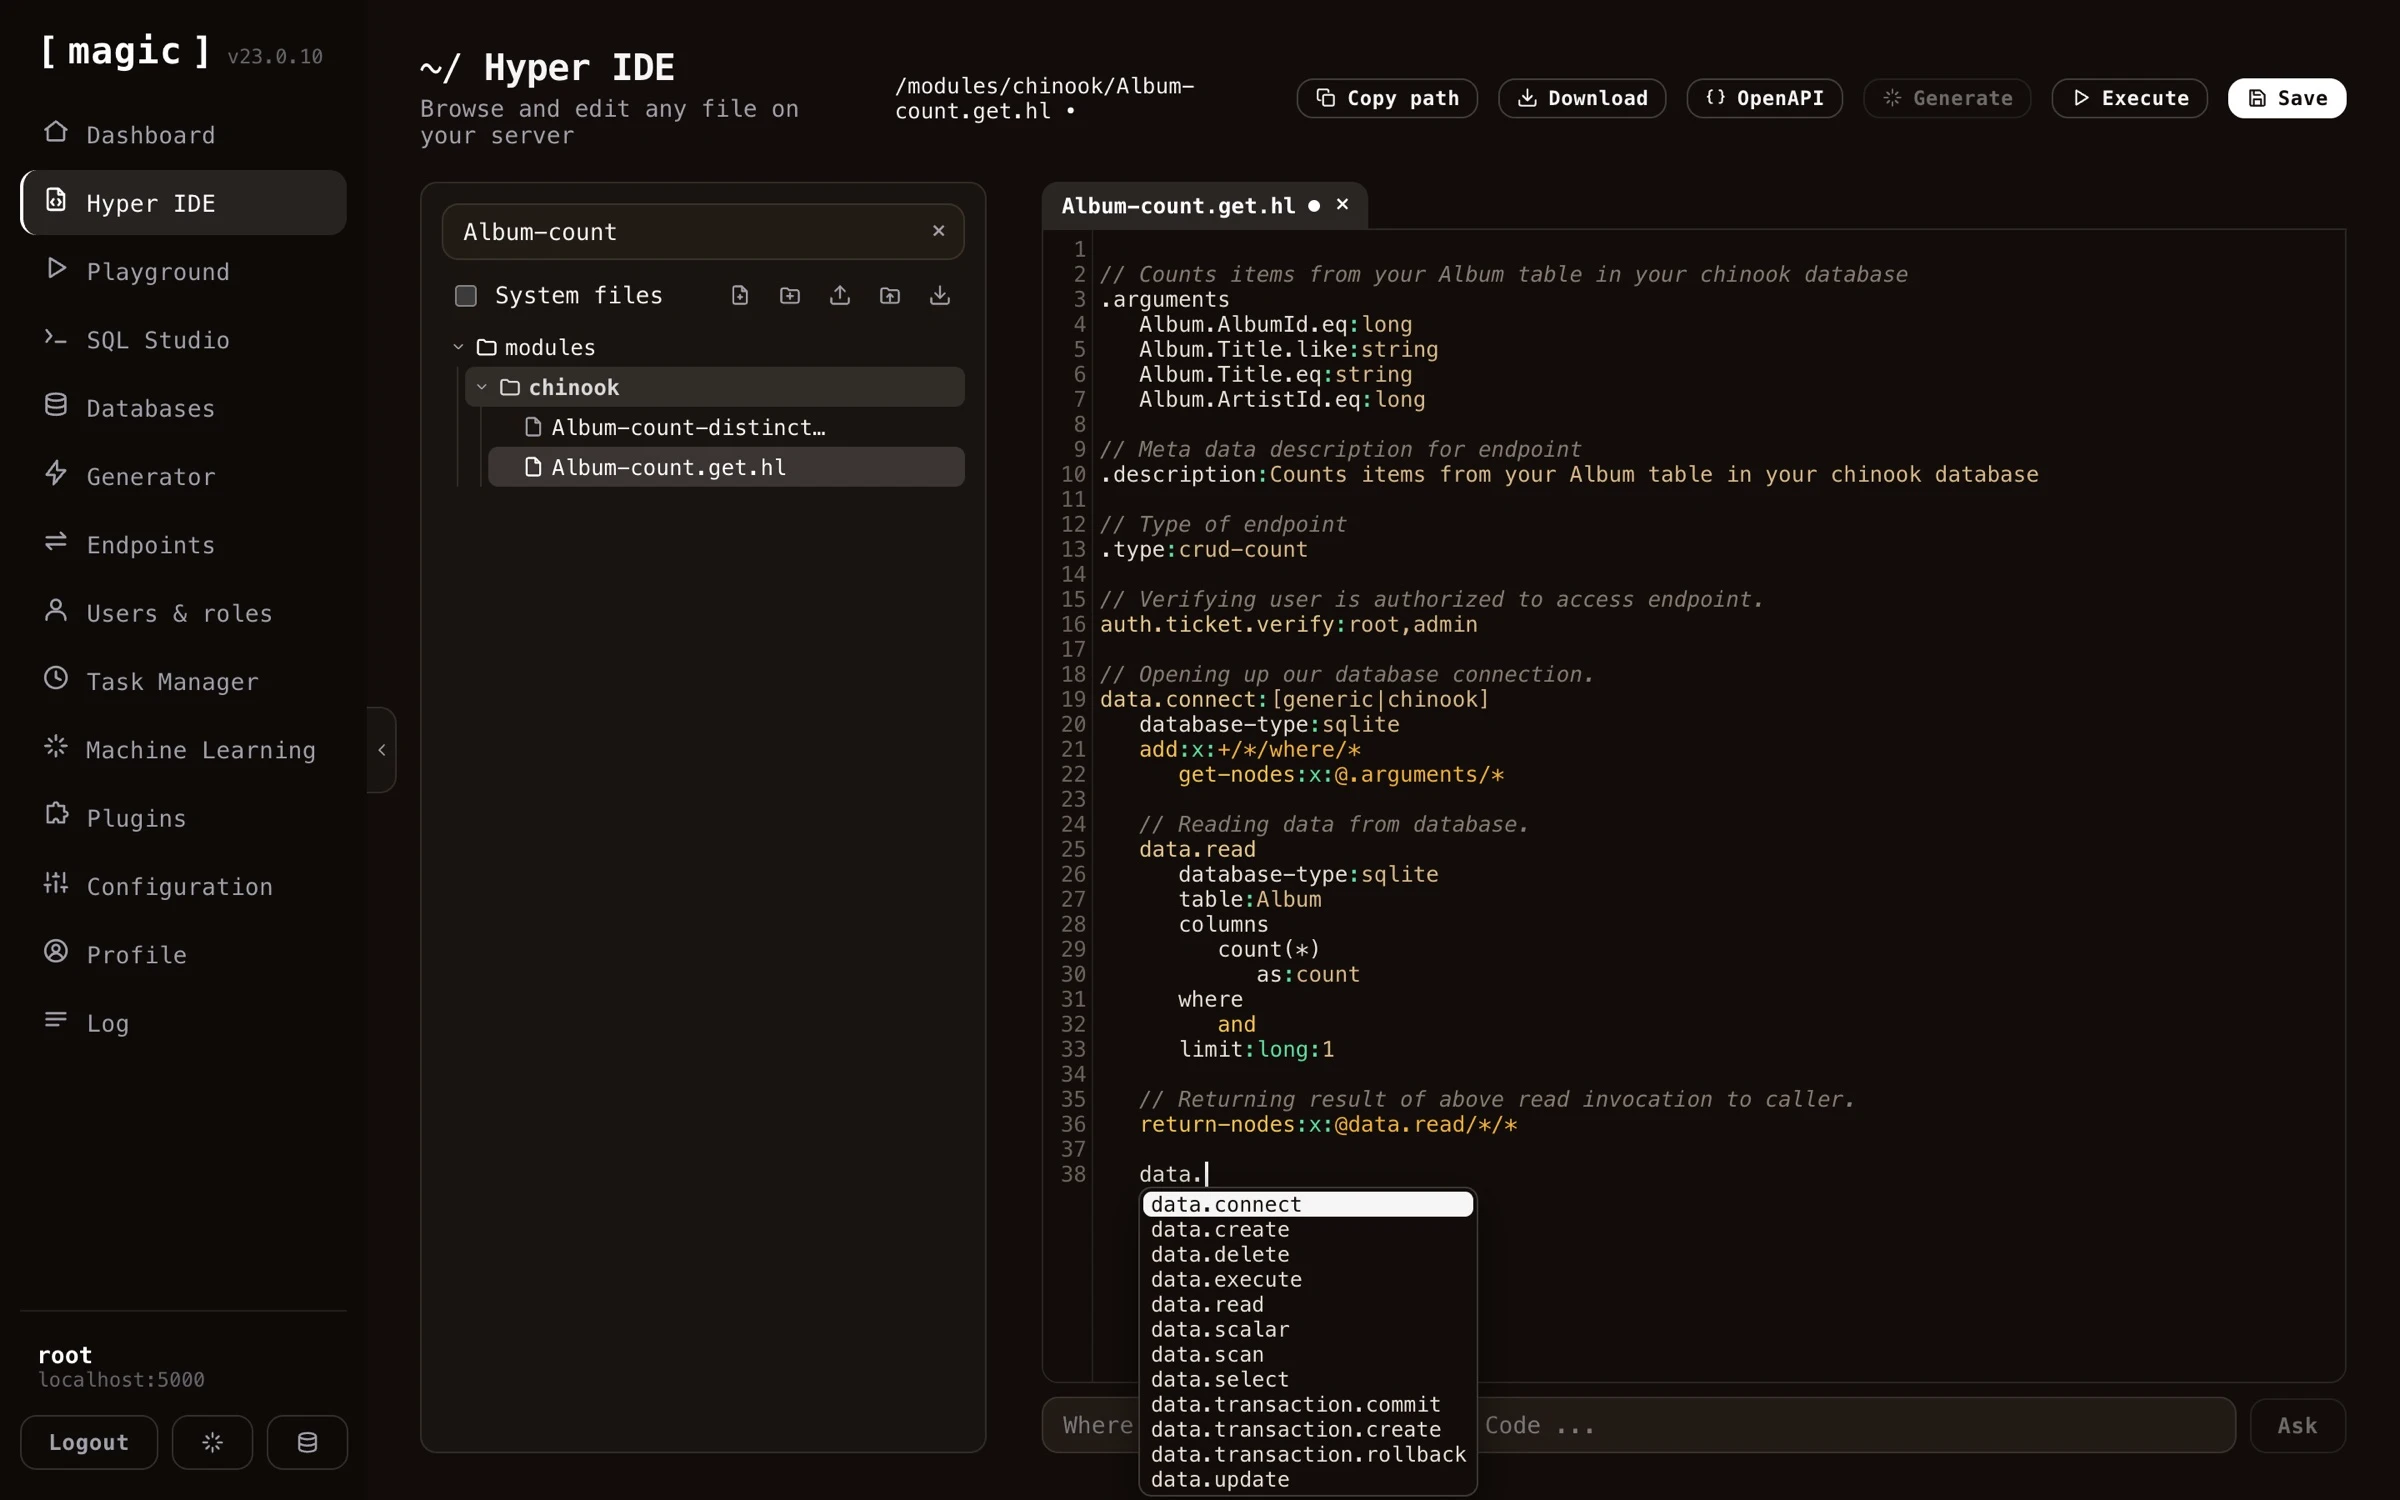
Task: Click the upload folder icon
Action: tap(890, 295)
